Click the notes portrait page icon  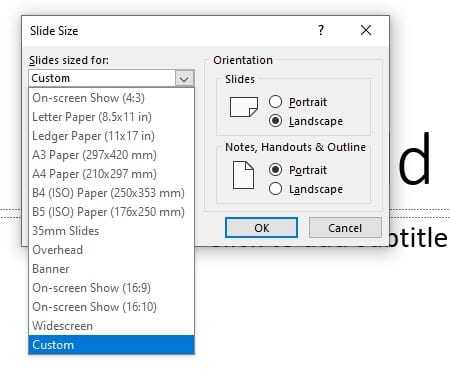pyautogui.click(x=243, y=175)
